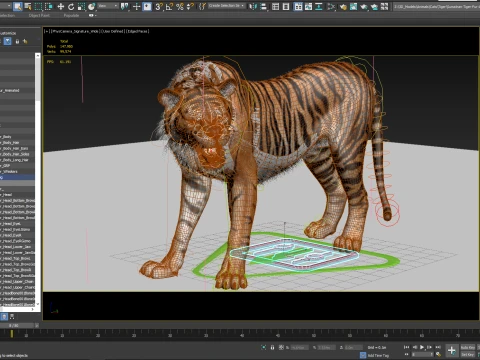Screen dimensions: 480x360
Task: Go to the next frame
Action: click(430, 347)
